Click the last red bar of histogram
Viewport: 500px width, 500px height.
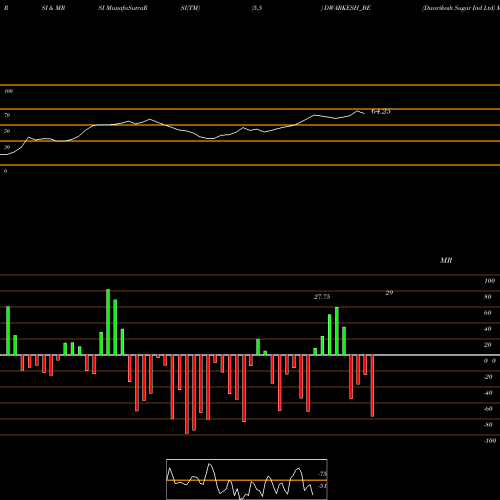pos(372,386)
